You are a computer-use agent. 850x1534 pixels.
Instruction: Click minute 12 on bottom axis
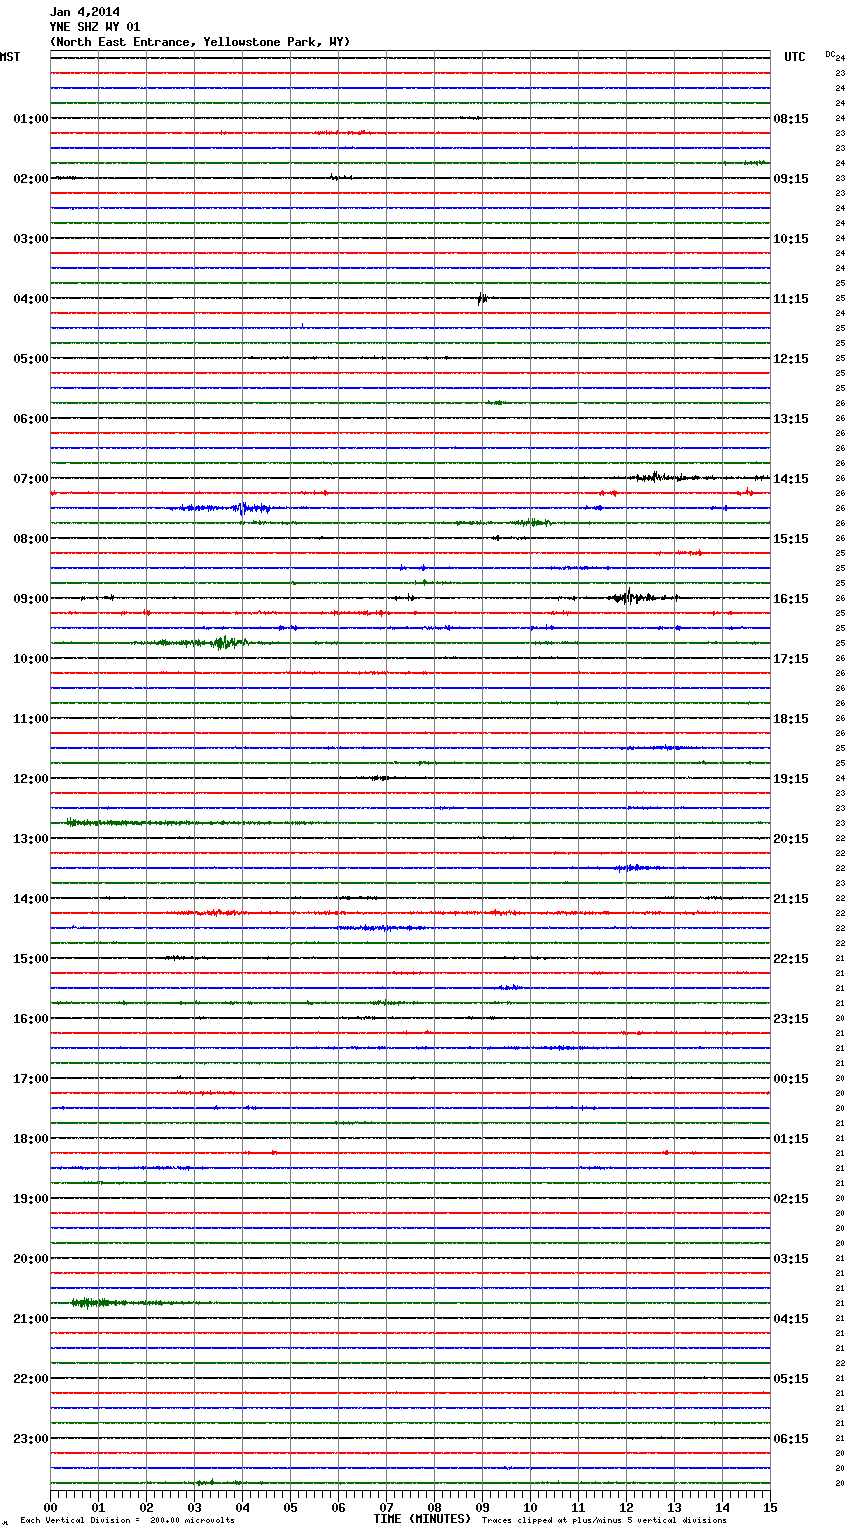(626, 1506)
